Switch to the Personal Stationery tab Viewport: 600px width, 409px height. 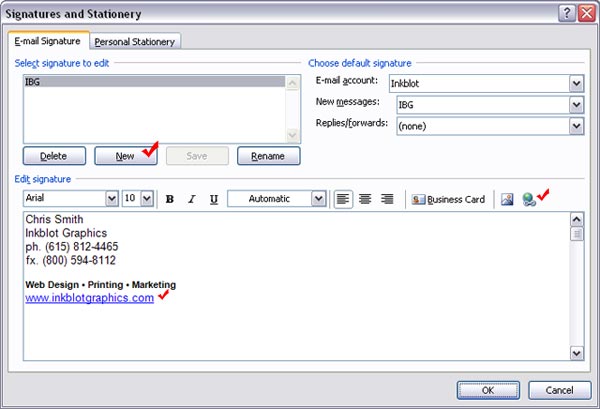point(135,42)
